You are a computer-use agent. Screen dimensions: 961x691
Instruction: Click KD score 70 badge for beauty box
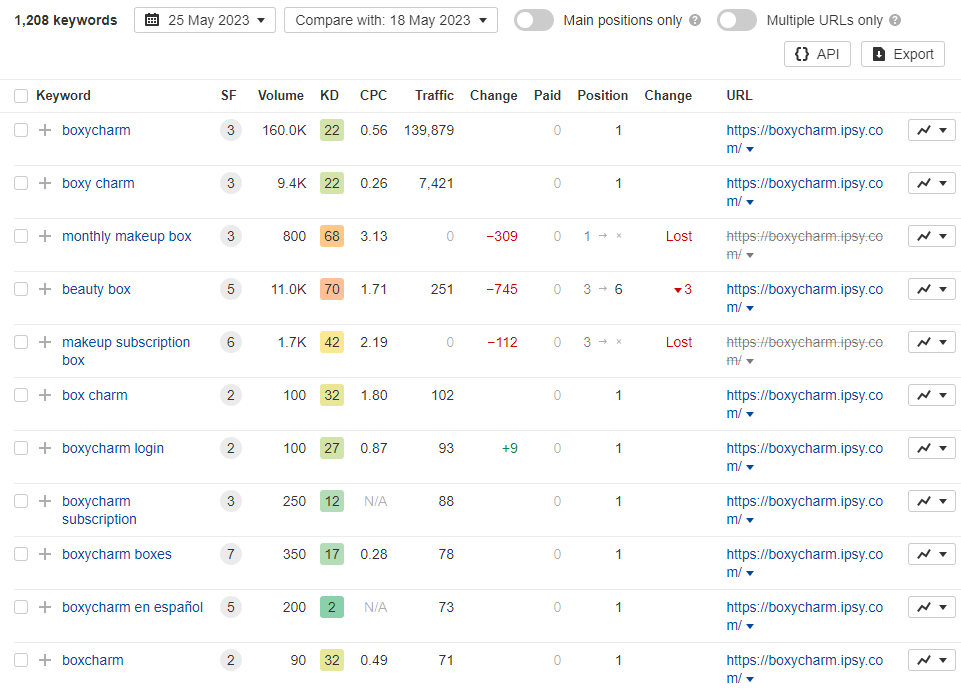click(x=332, y=289)
